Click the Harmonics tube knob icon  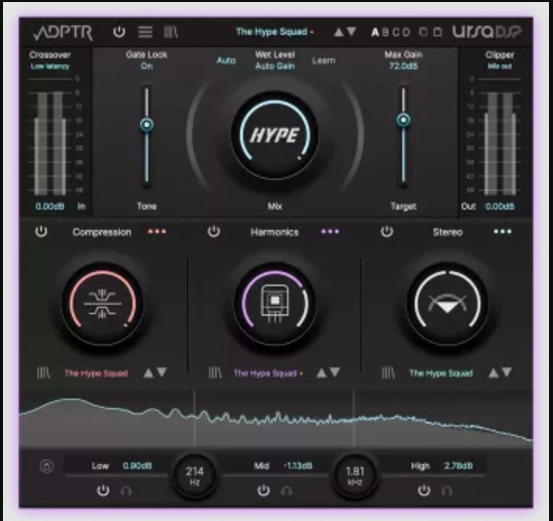(275, 303)
